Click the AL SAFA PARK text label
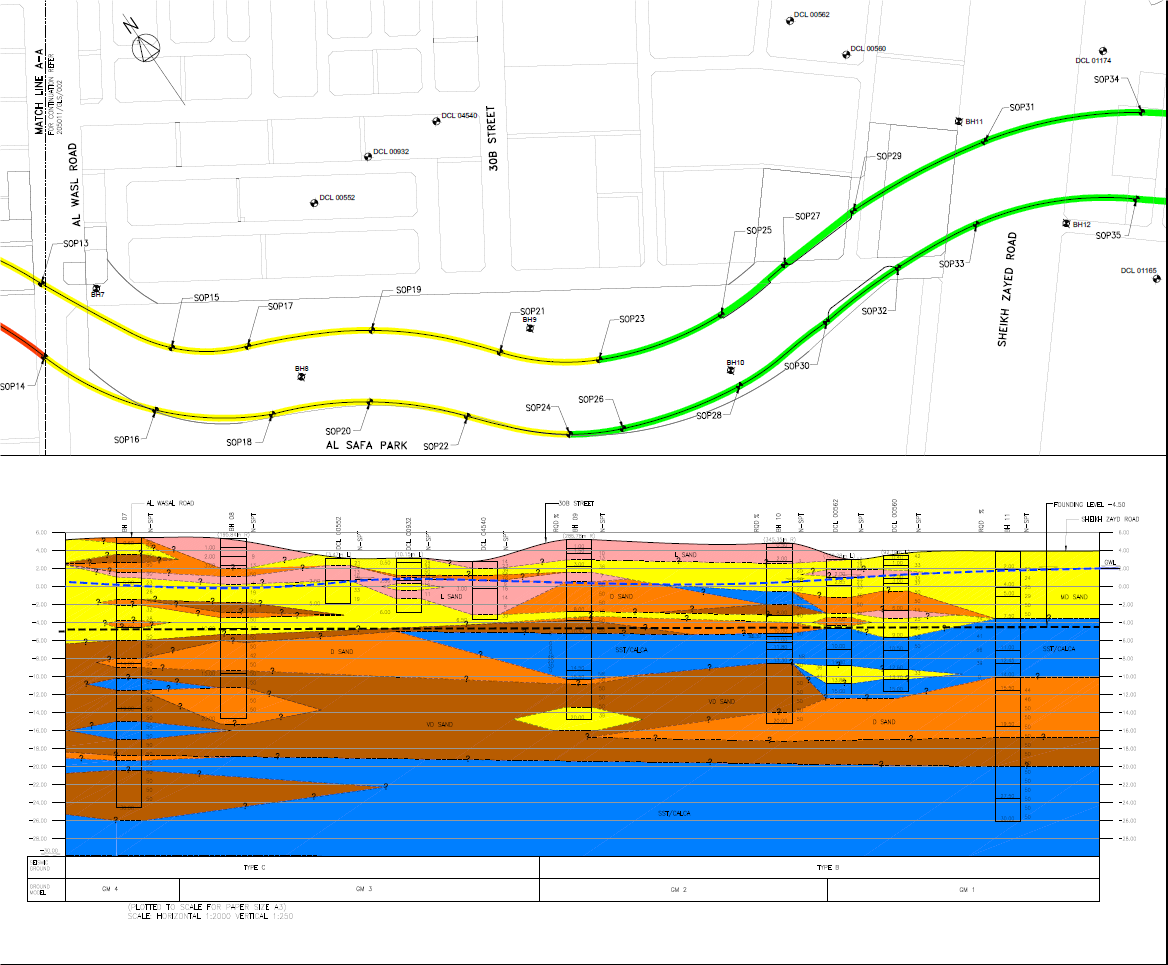Screen dimensions: 1168x965 [x=365, y=446]
